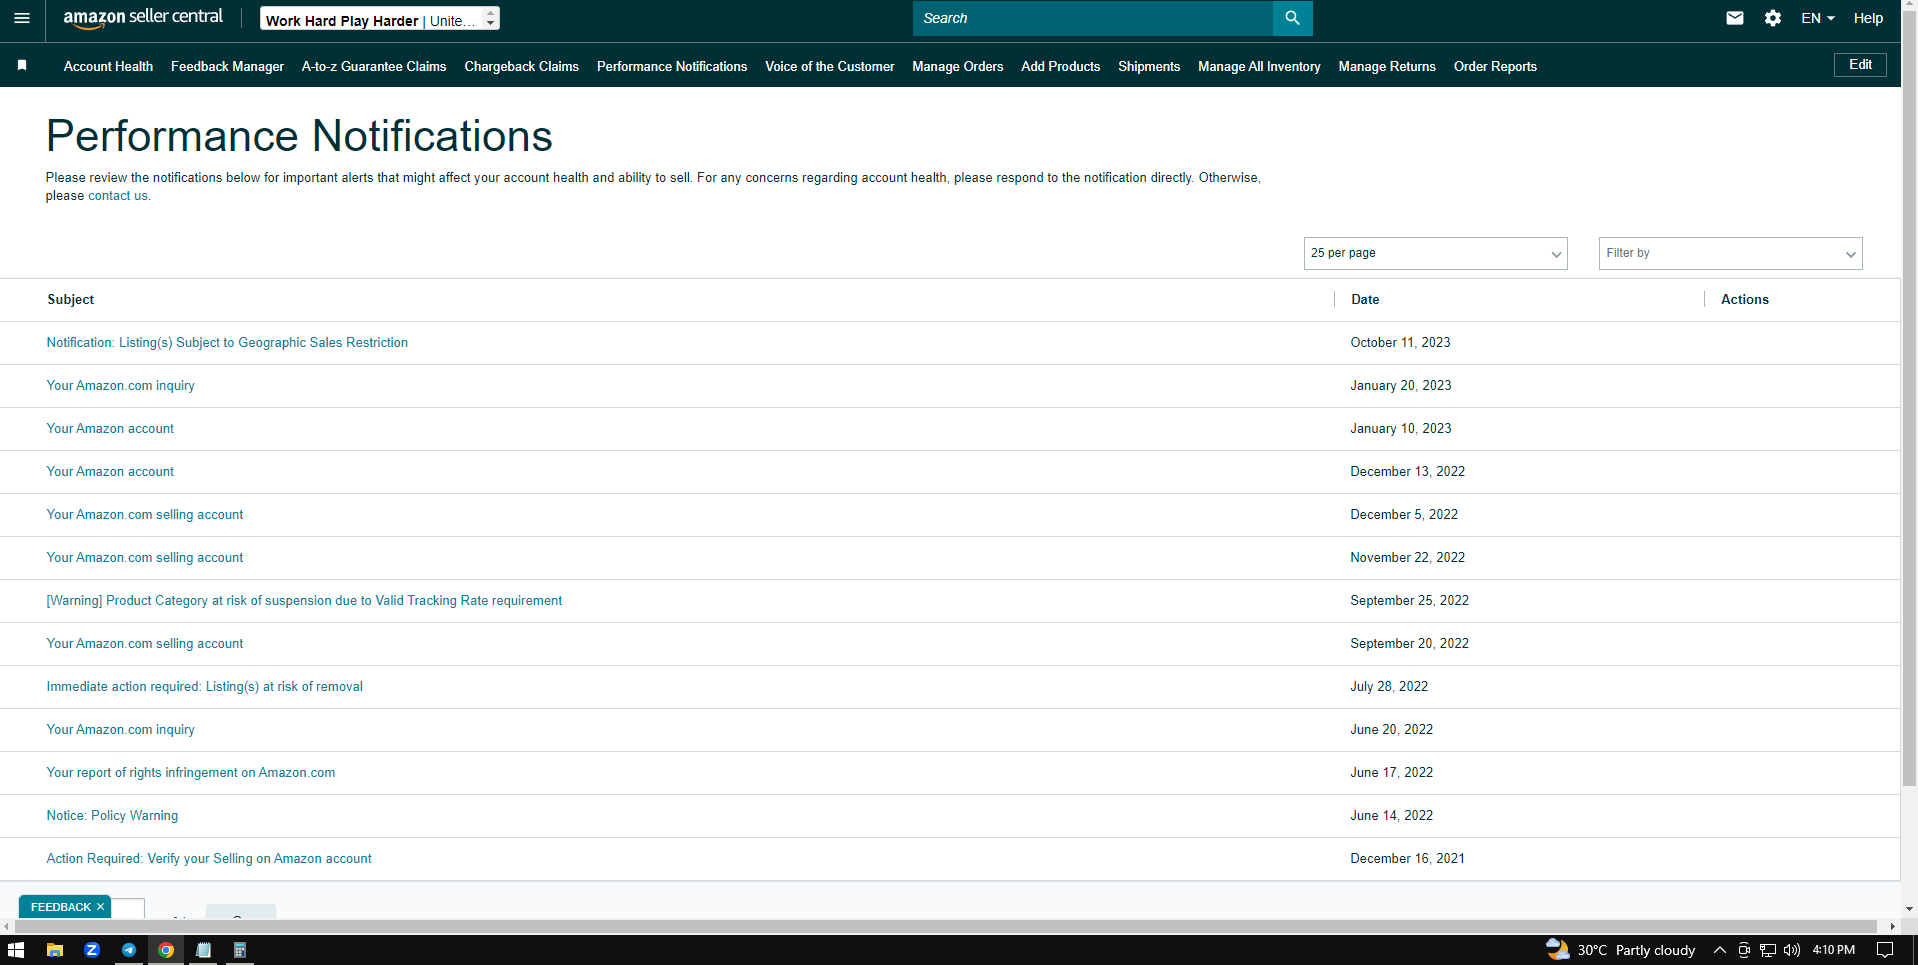Open the account/marketplace switcher dropdown
This screenshot has width=1918, height=965.
tap(380, 19)
